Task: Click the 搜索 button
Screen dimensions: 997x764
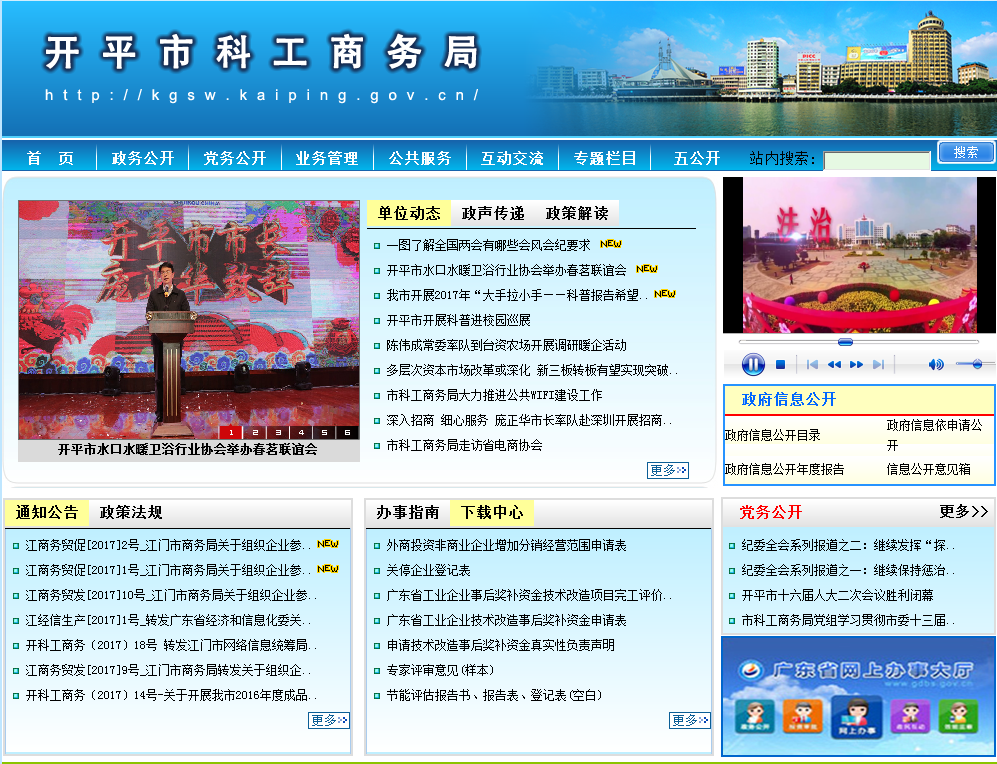Action: click(966, 153)
